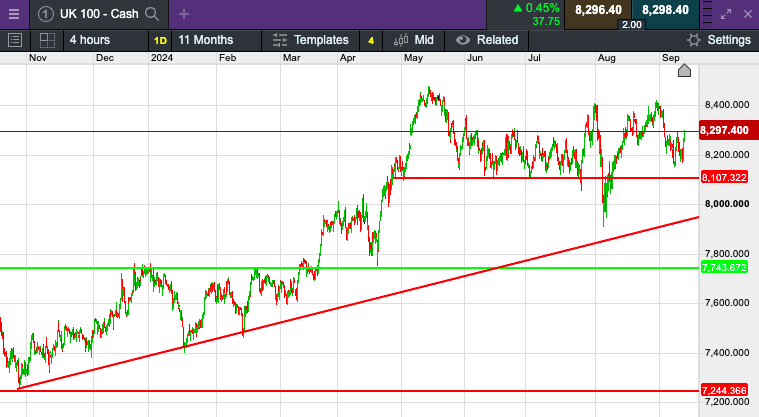The width and height of the screenshot is (759, 417).
Task: Click the Aug label on time axis
Action: tap(607, 58)
